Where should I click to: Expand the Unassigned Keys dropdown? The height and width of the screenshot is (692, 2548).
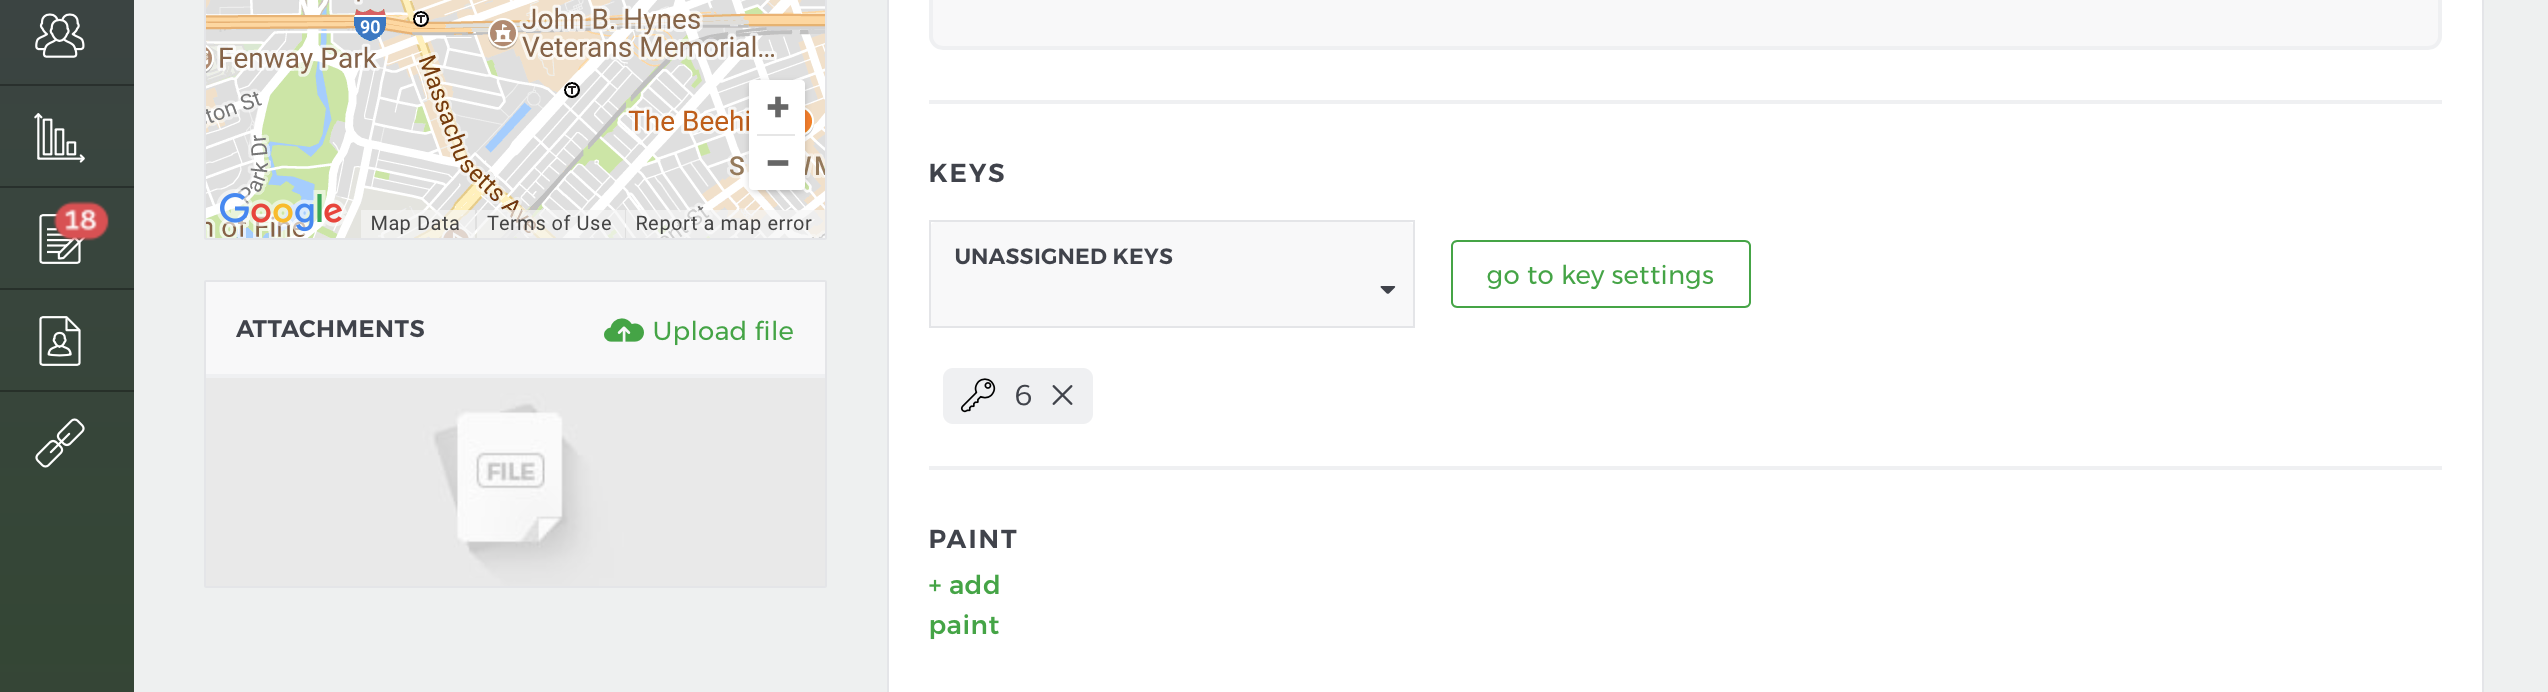1171,274
